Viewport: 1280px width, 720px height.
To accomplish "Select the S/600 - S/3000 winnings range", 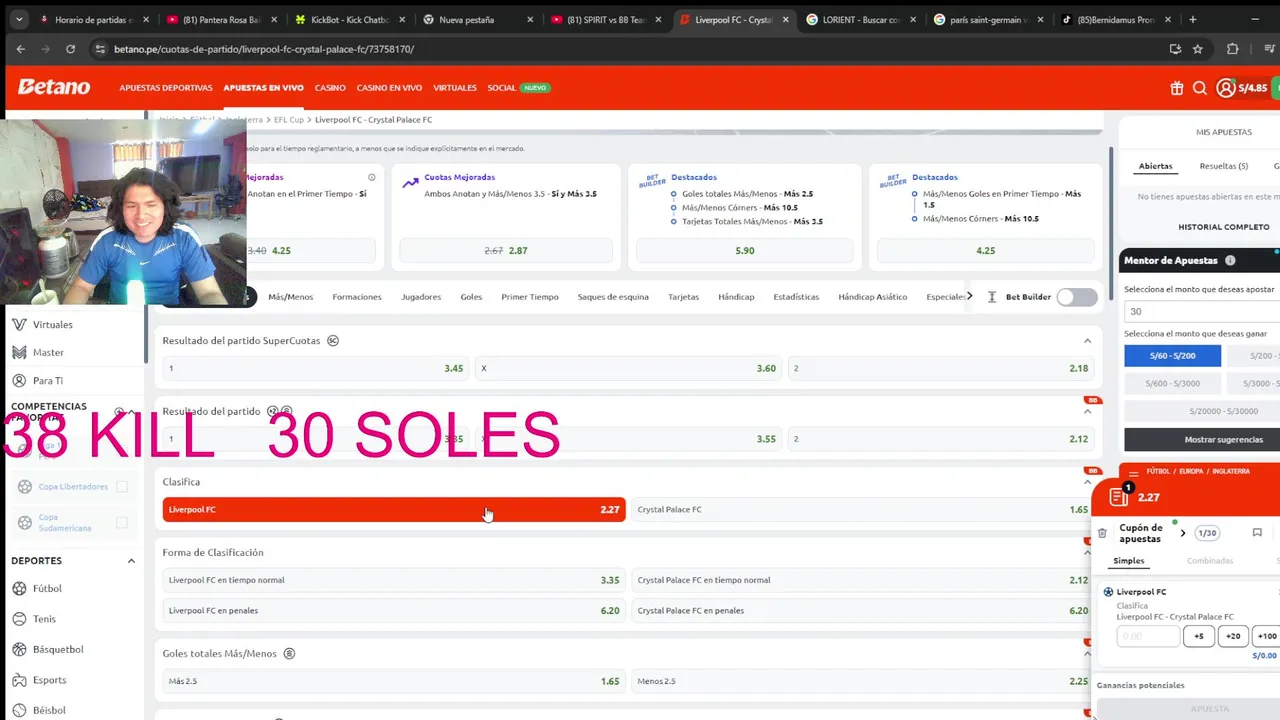I will coord(1172,383).
